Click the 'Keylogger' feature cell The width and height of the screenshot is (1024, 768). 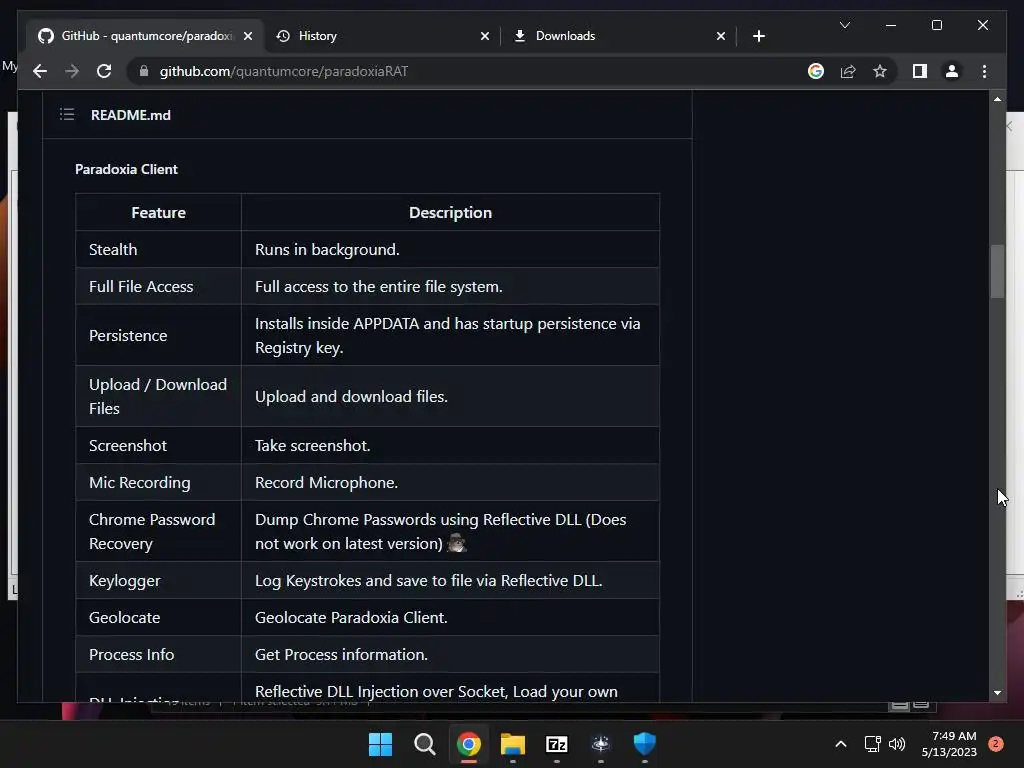pos(158,581)
